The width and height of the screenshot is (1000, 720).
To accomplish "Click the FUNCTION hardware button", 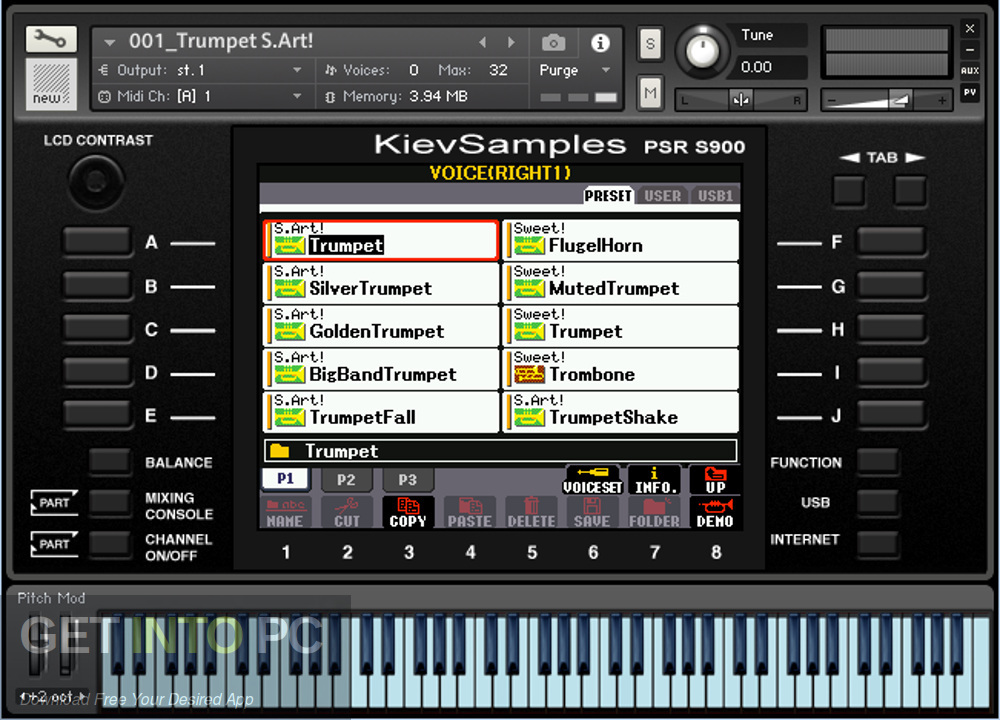I will click(x=878, y=461).
